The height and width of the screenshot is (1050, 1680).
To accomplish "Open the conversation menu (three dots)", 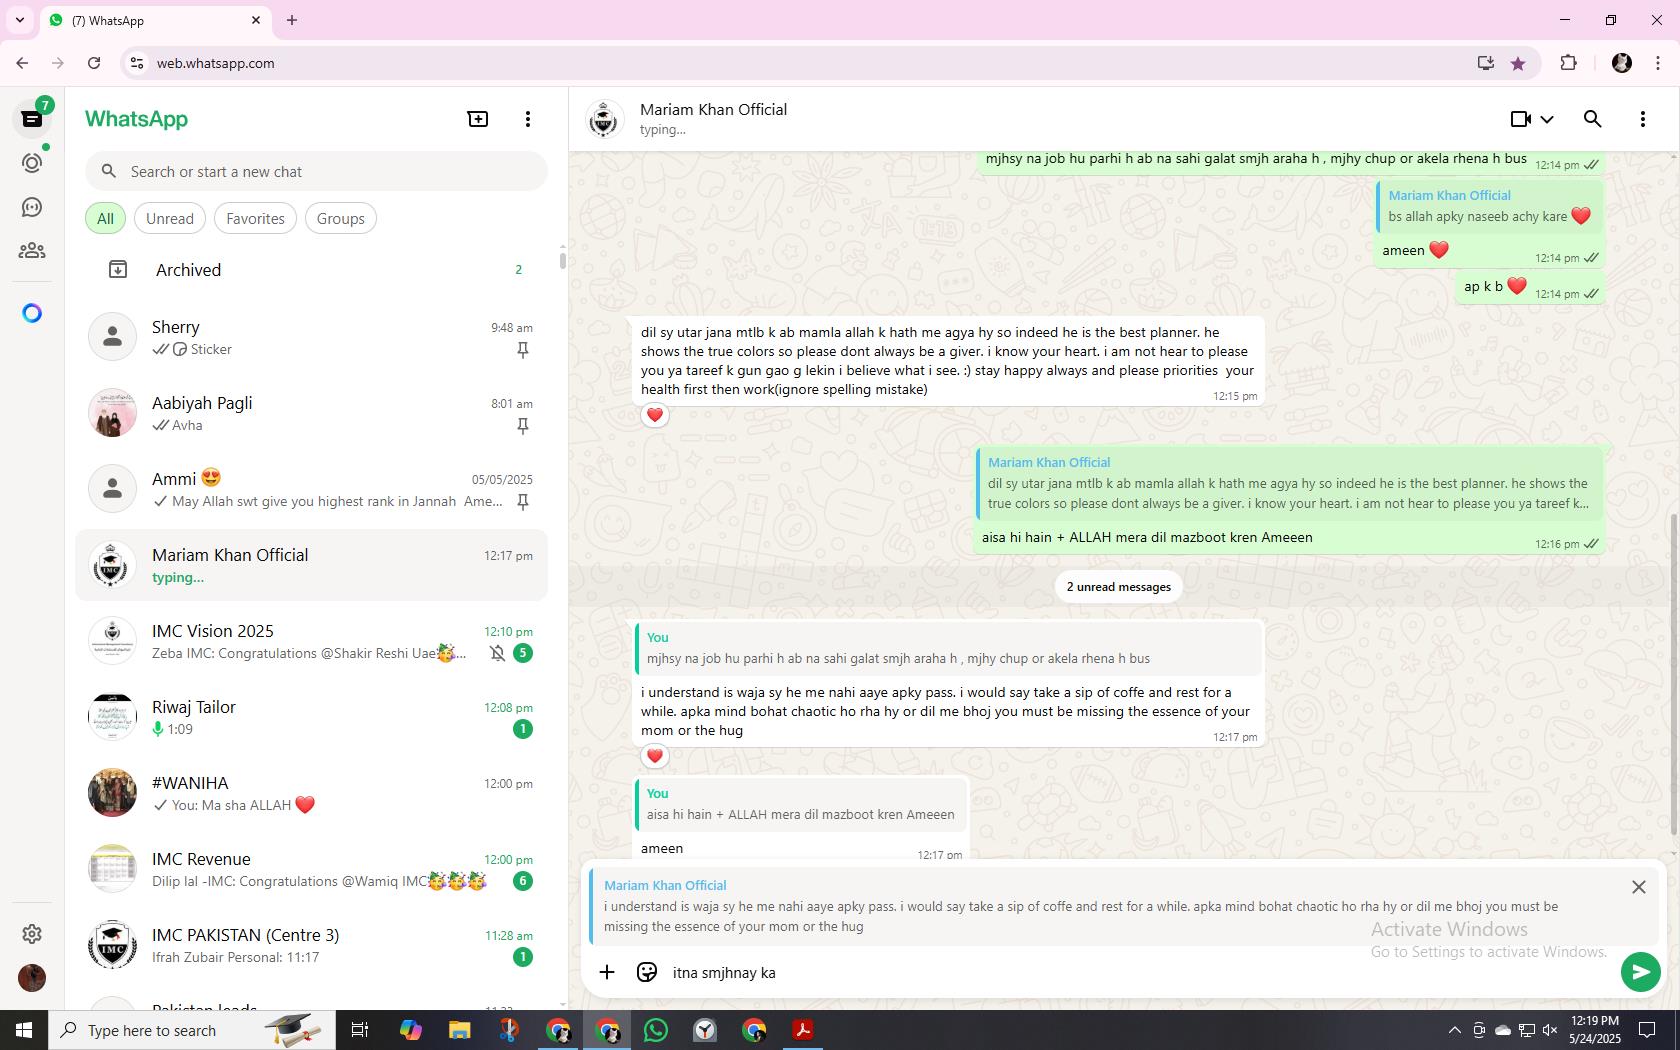I will (1642, 119).
